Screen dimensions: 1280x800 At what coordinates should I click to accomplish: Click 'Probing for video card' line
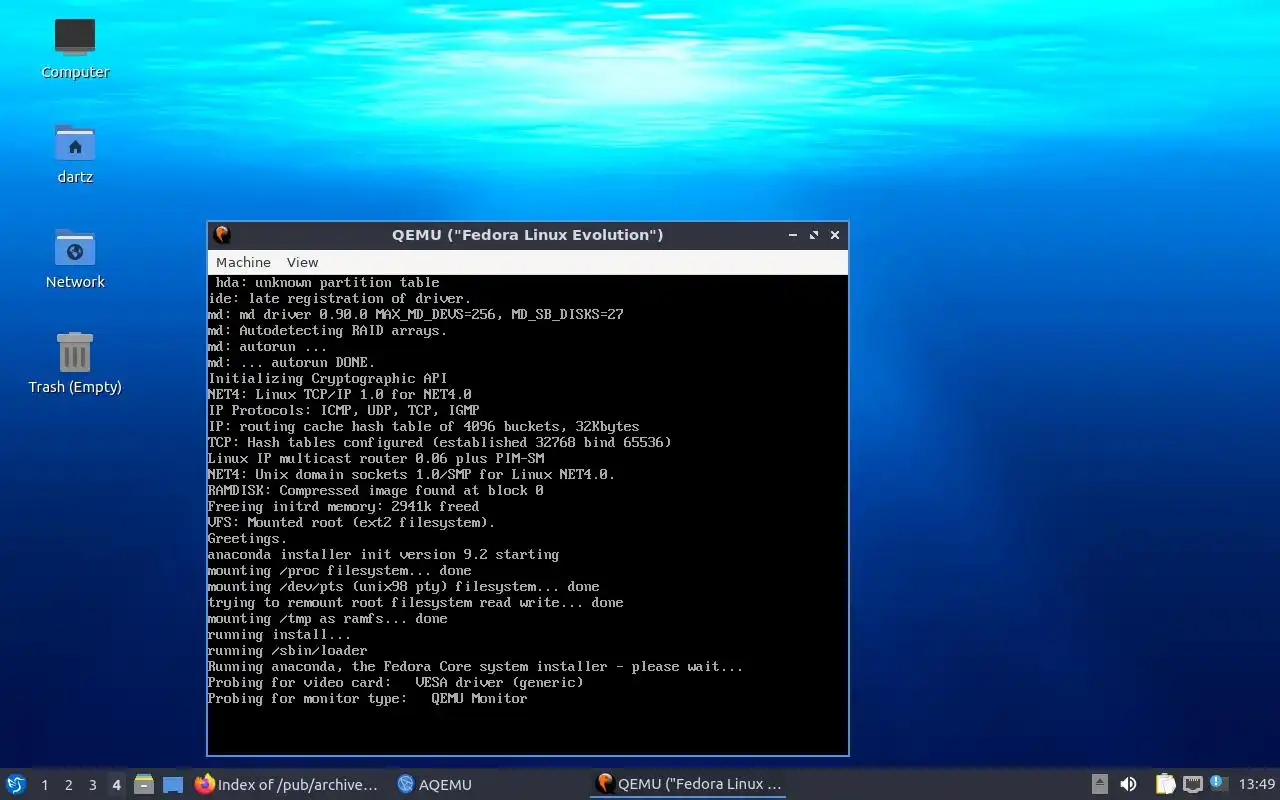tap(395, 682)
